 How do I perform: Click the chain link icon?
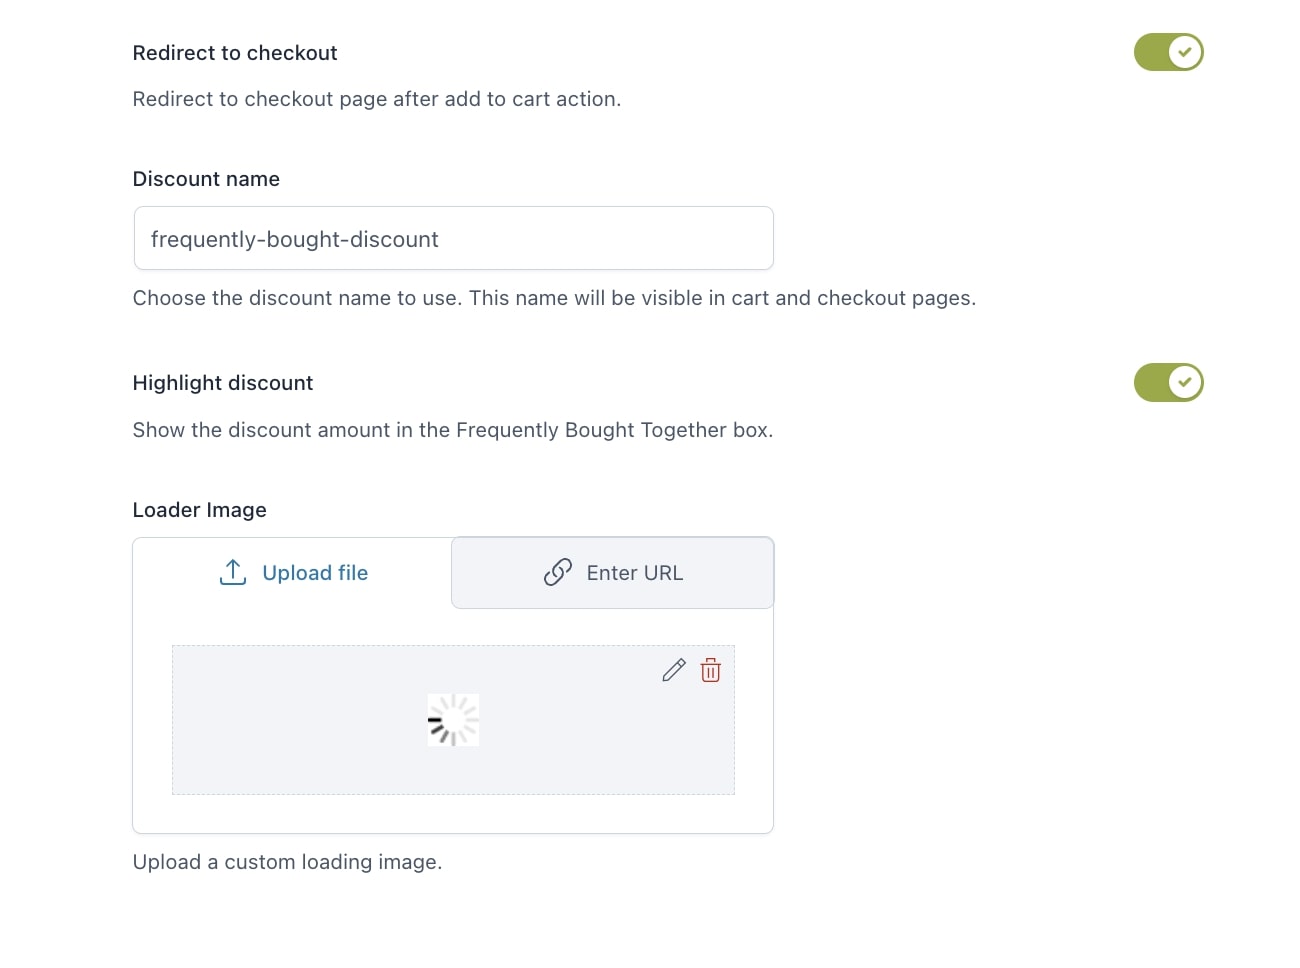(557, 572)
